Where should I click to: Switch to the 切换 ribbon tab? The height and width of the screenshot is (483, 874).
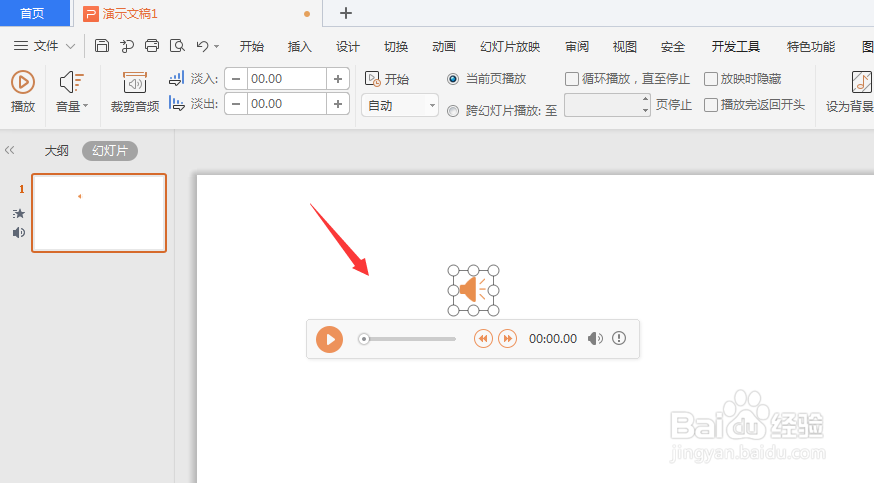coord(396,46)
